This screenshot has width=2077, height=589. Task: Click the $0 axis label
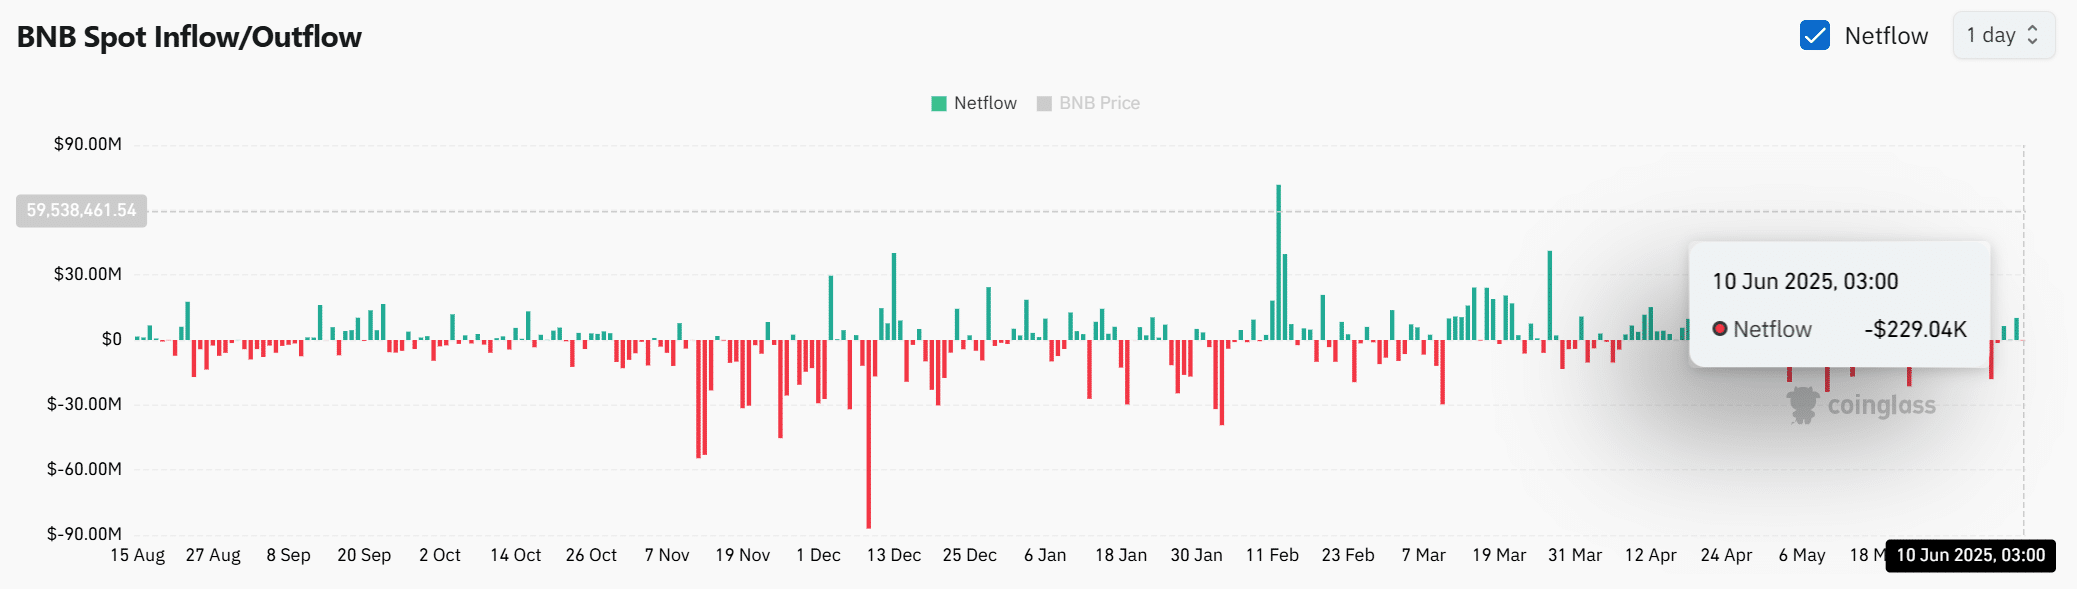tap(112, 339)
